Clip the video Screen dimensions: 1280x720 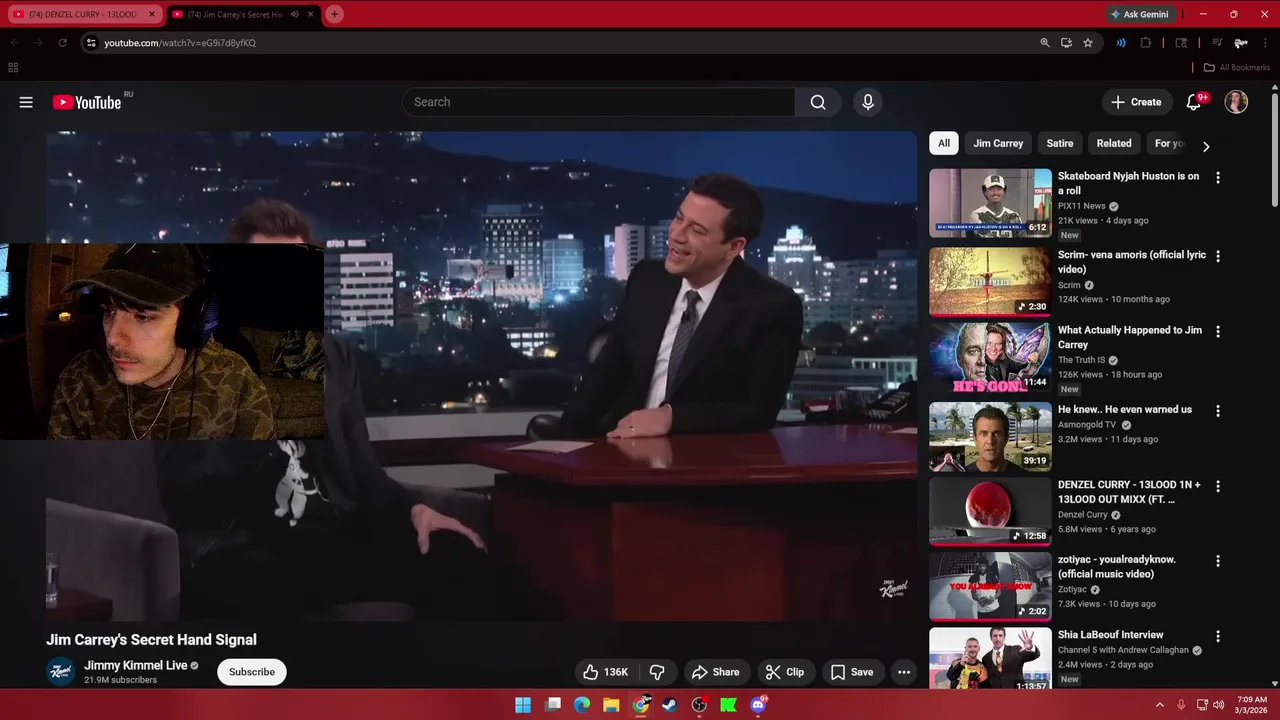click(784, 672)
